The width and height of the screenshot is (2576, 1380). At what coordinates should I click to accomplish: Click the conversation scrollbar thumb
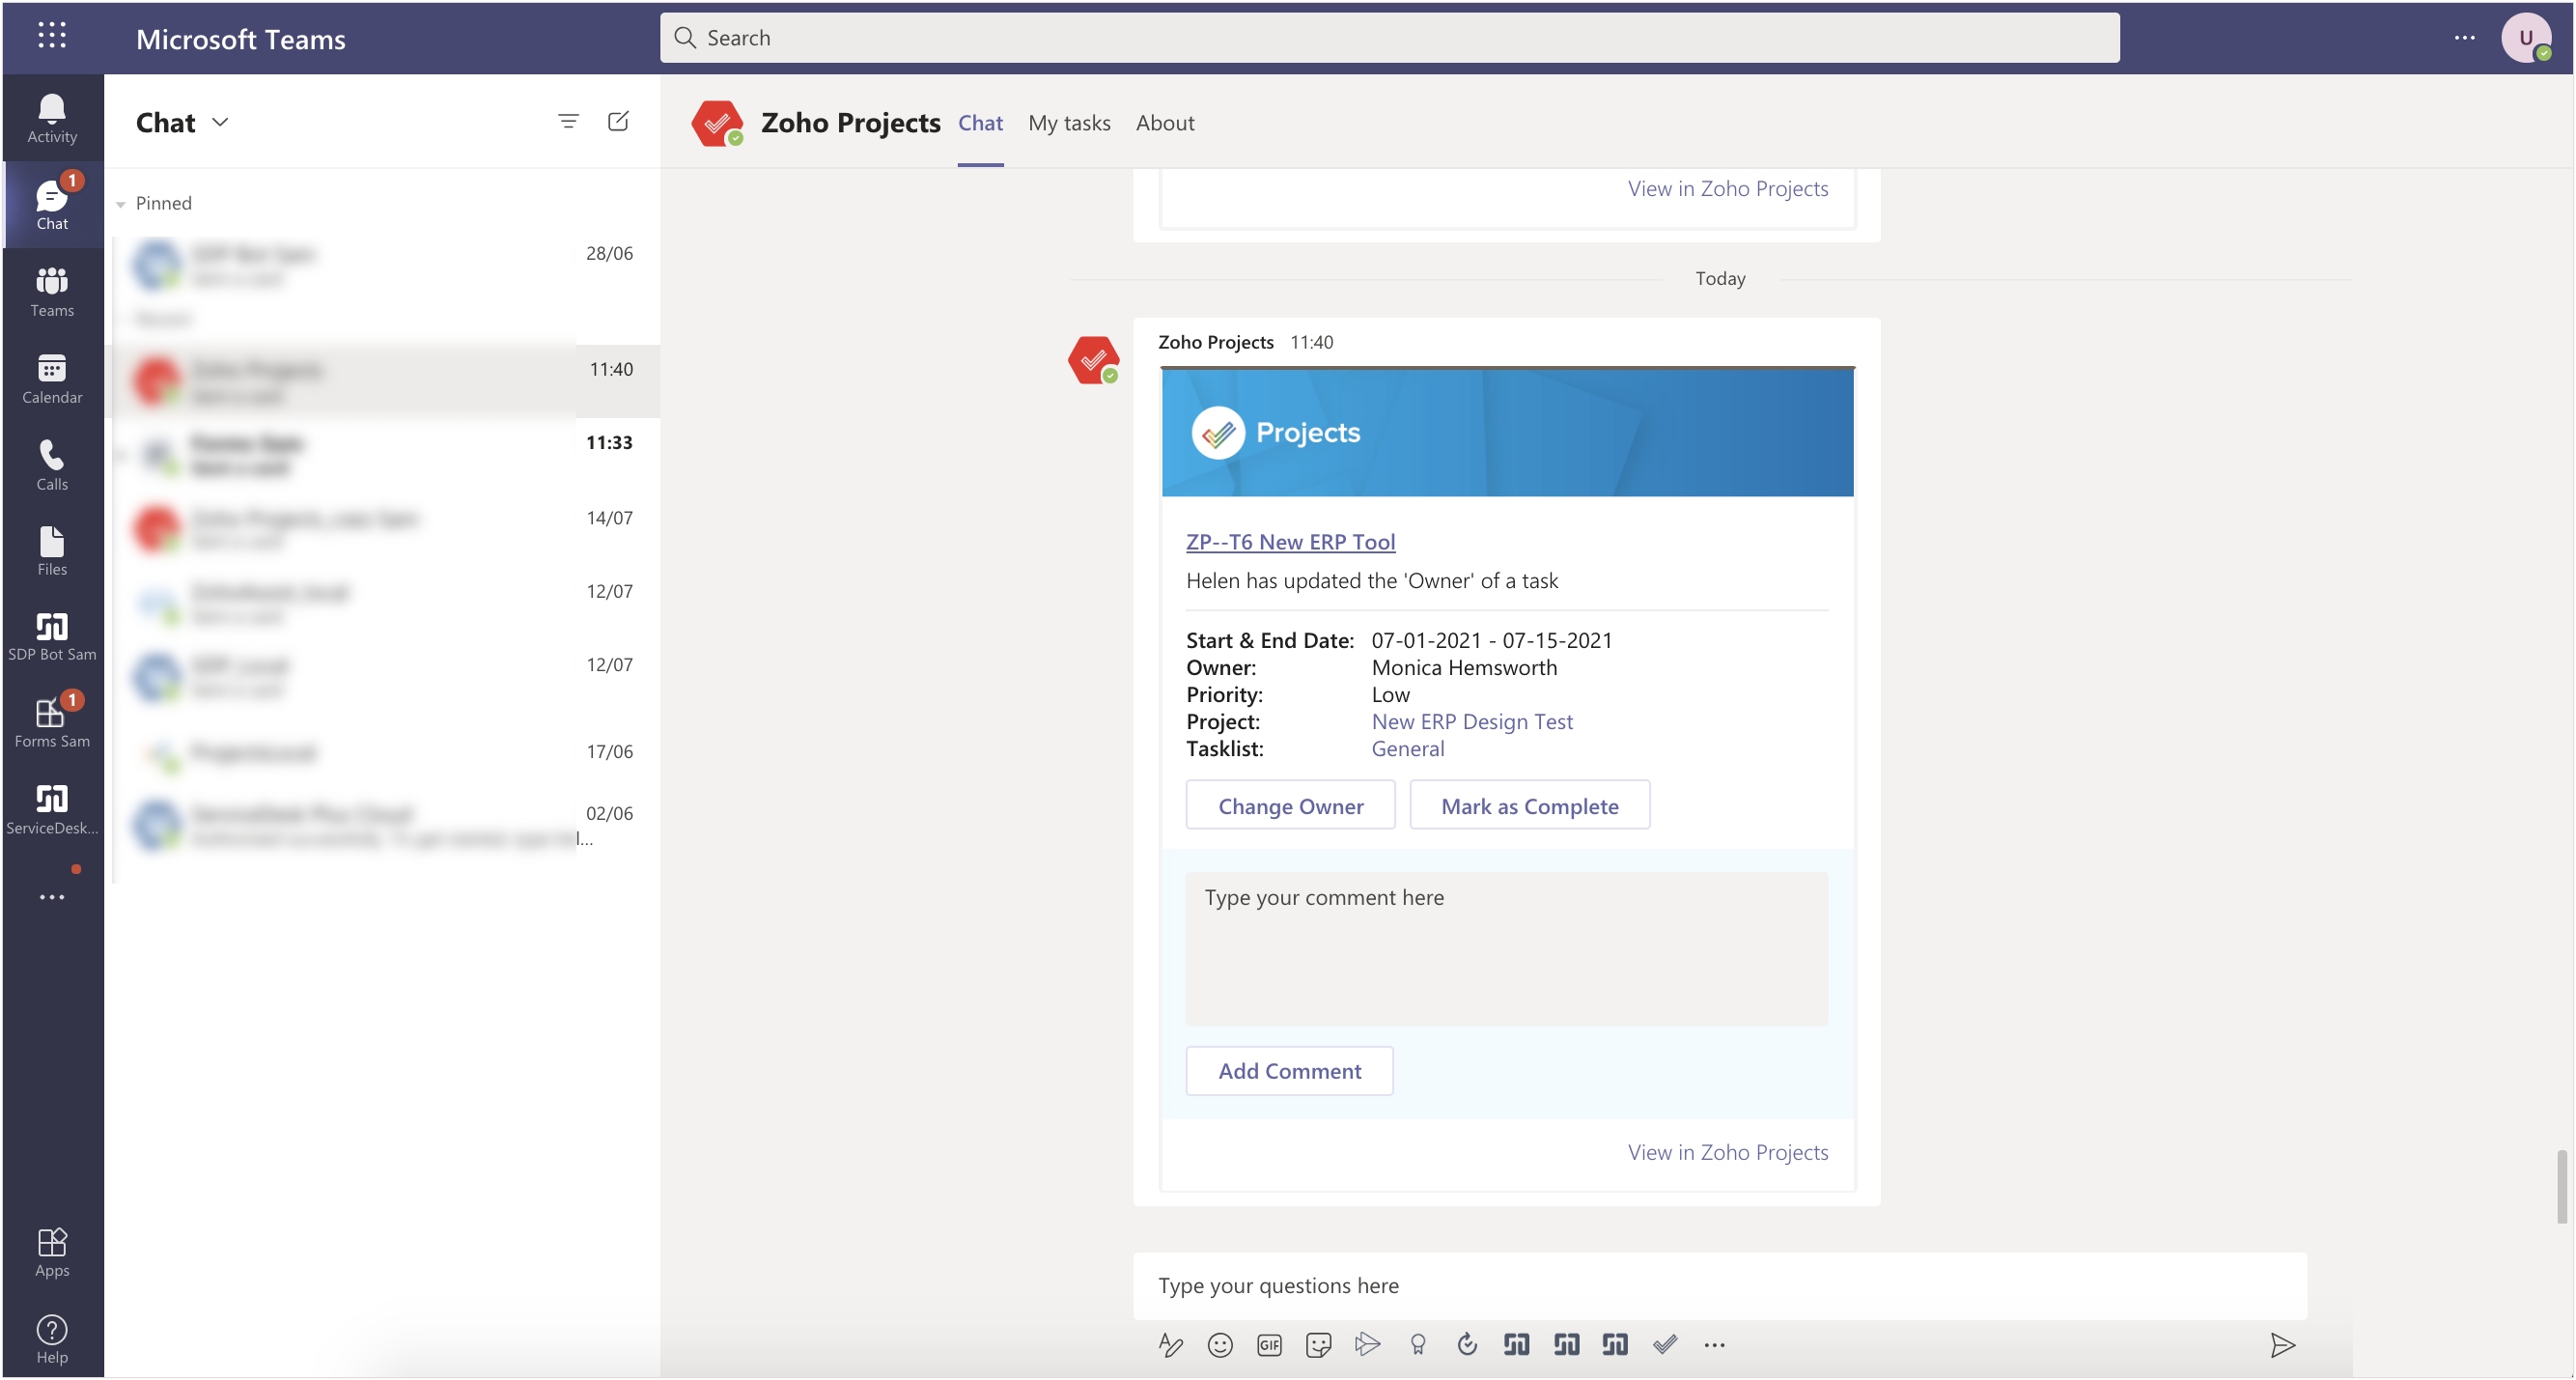click(2561, 1187)
